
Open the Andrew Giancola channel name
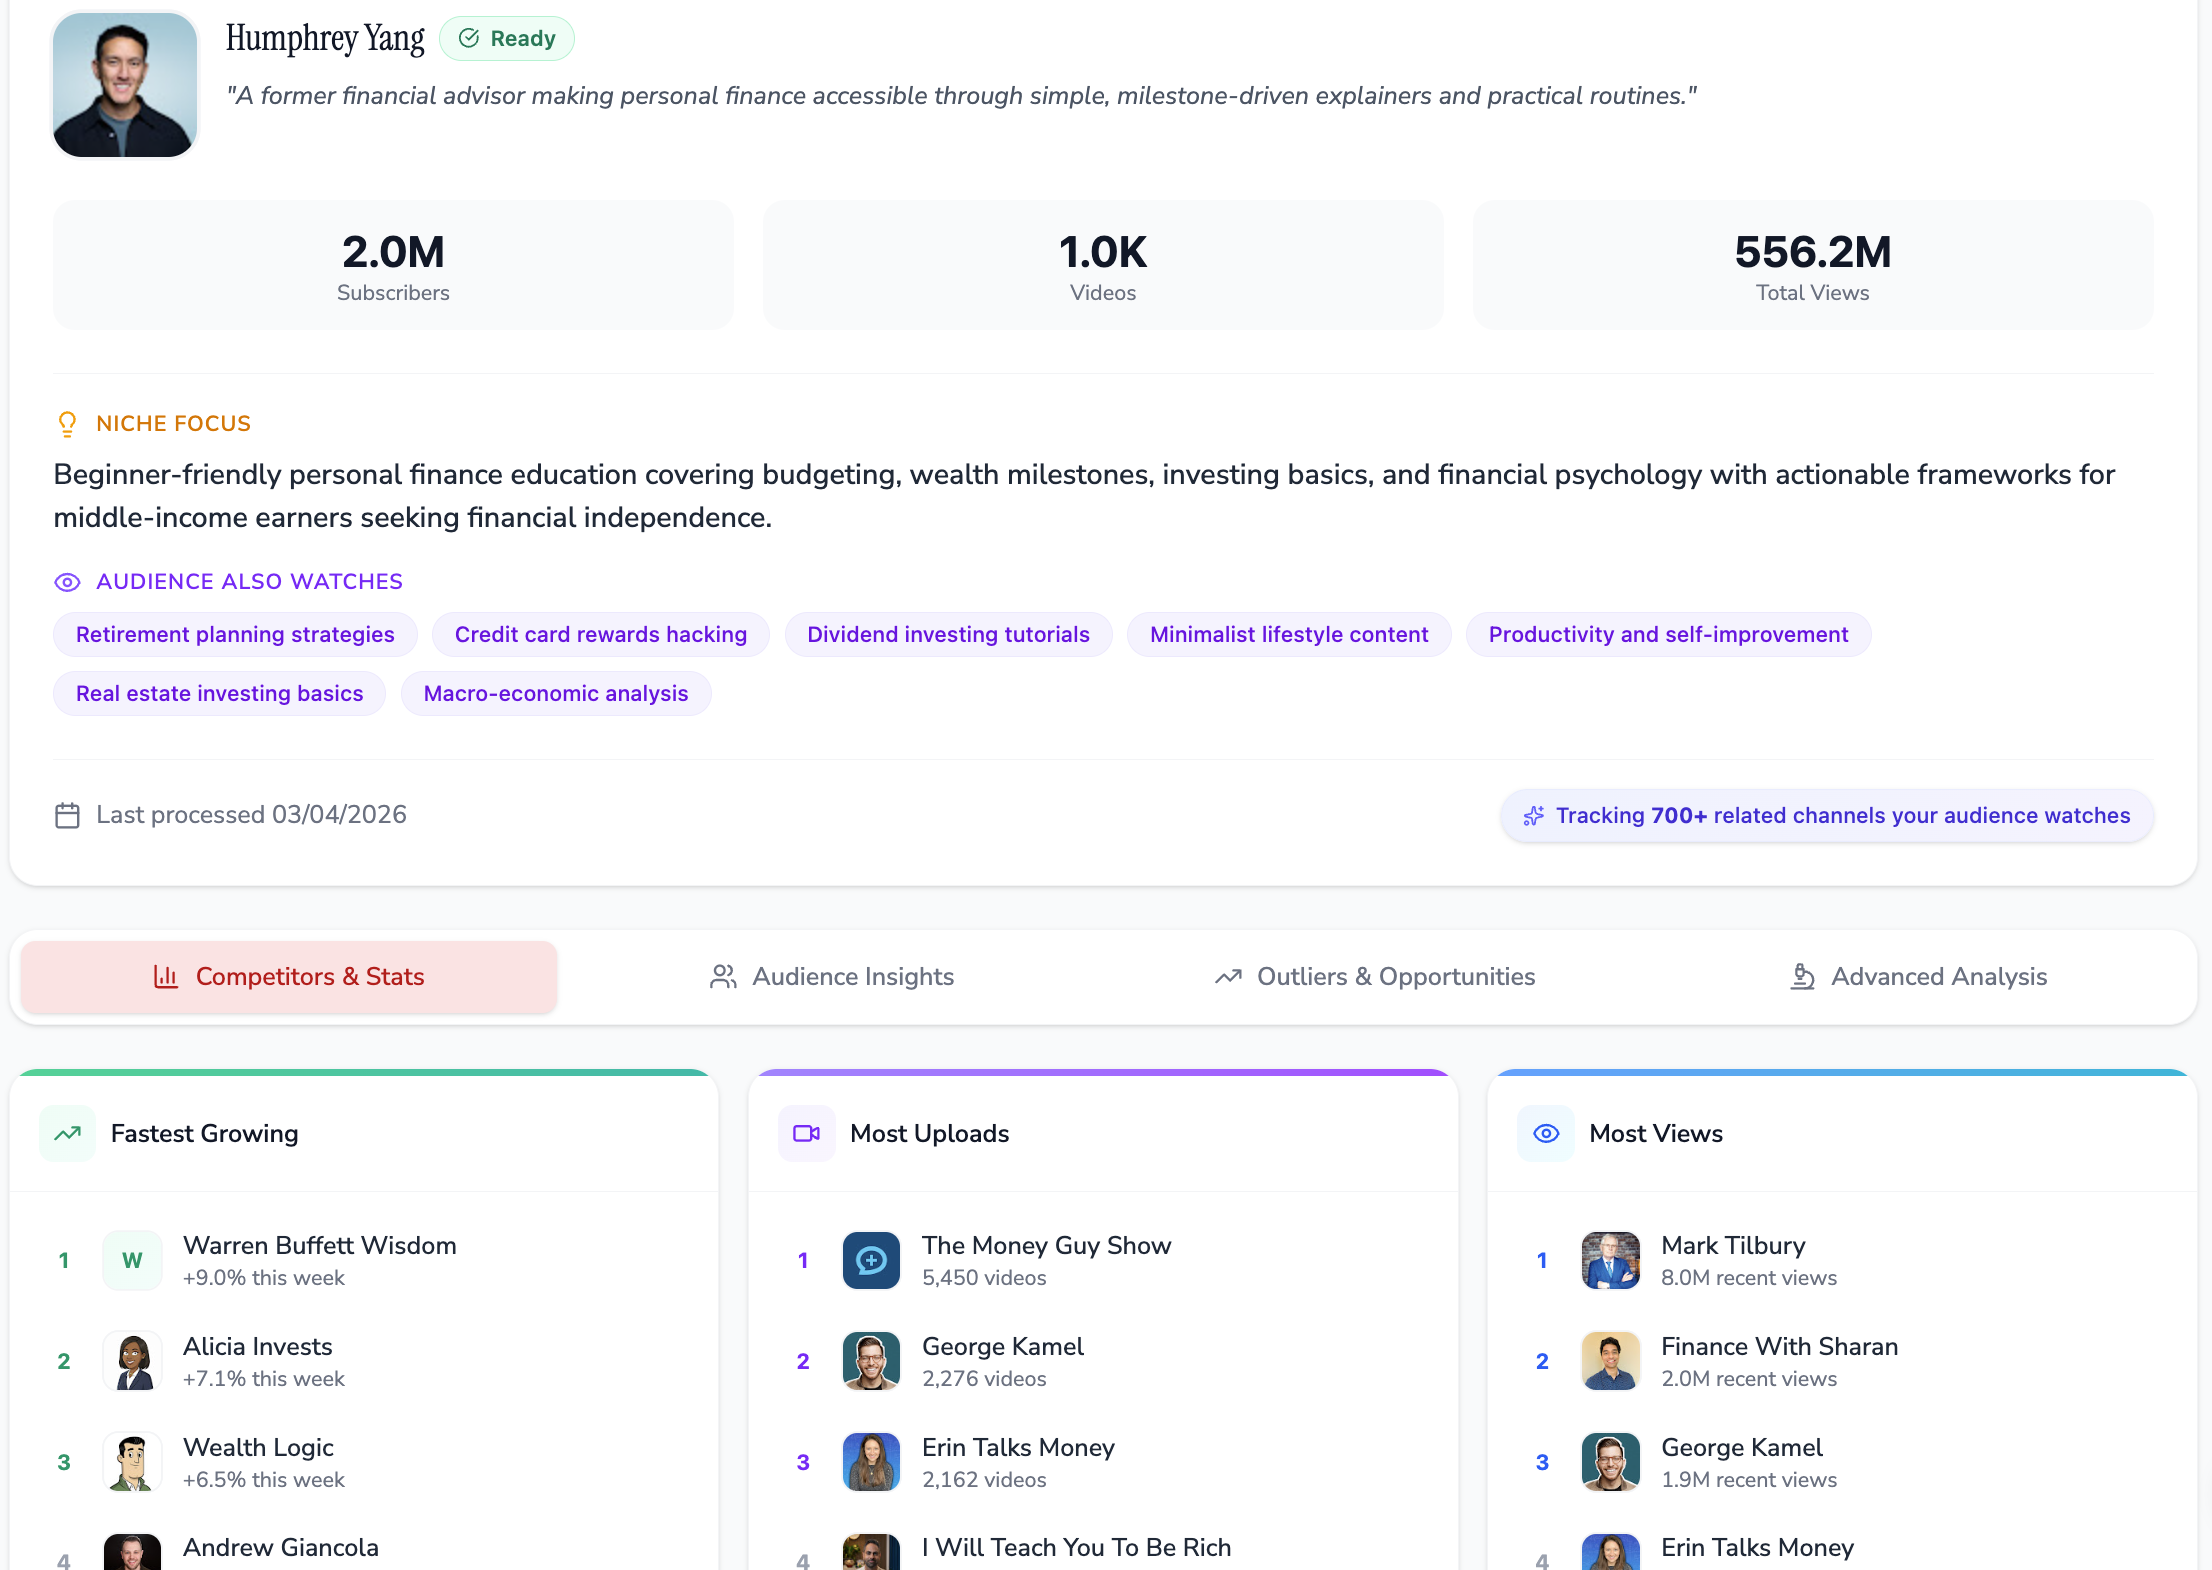point(281,1547)
